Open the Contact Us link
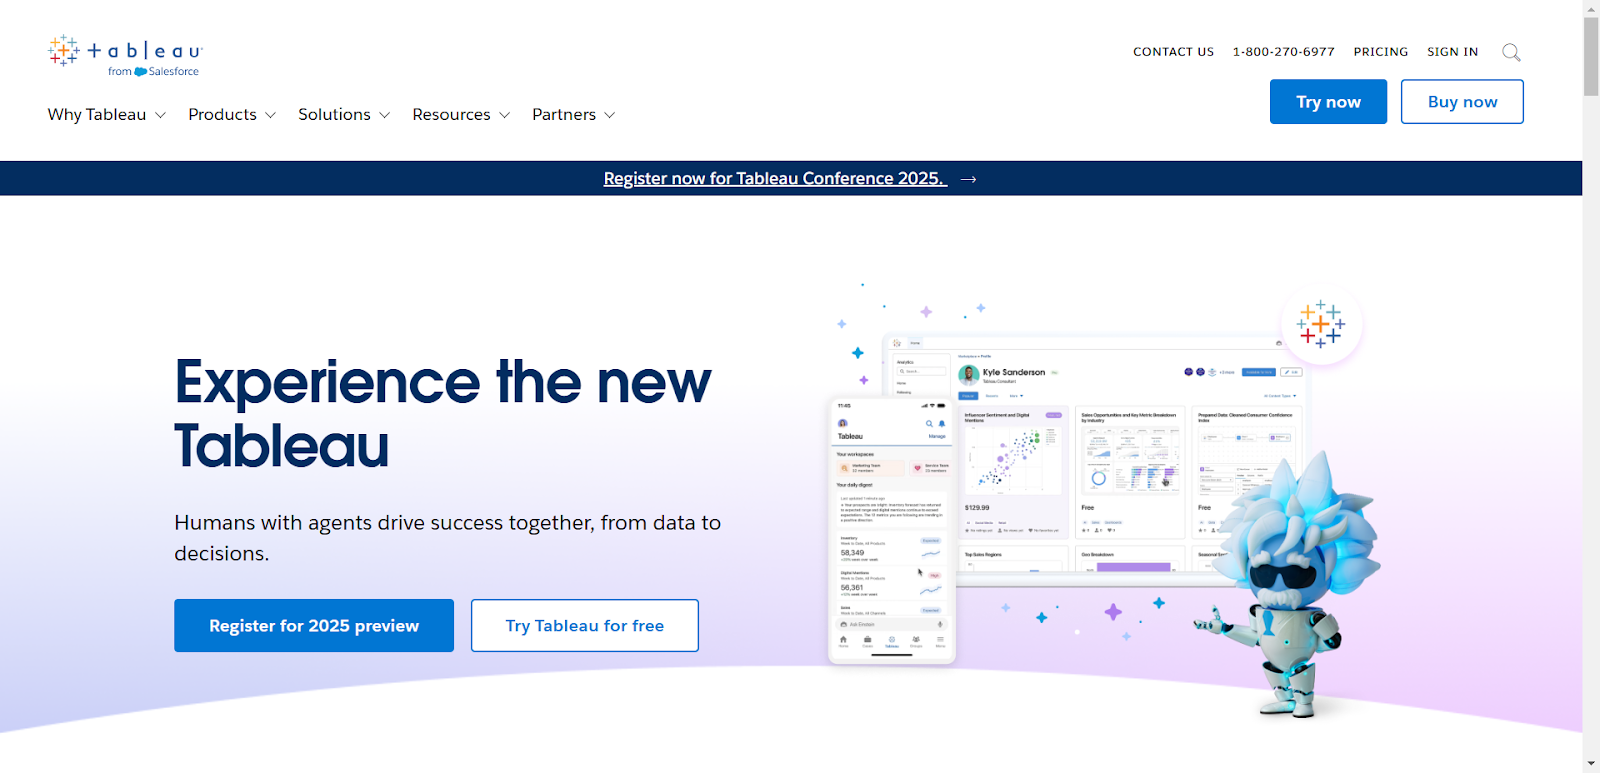Image resolution: width=1600 pixels, height=773 pixels. (x=1173, y=52)
